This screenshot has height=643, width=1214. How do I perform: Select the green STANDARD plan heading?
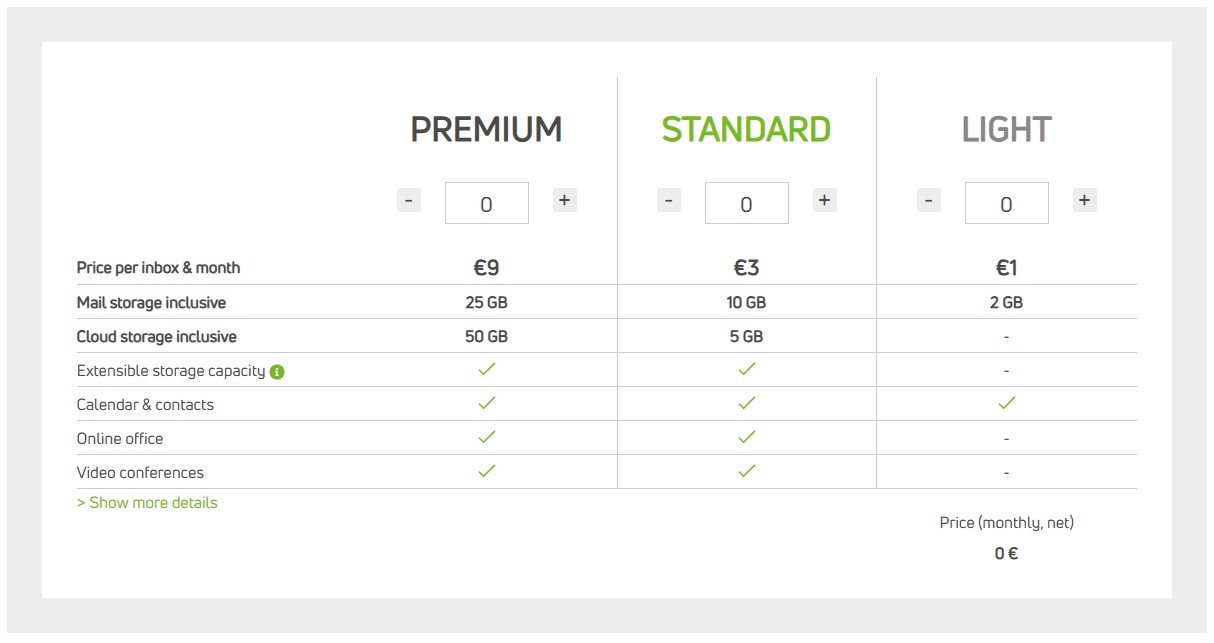746,130
